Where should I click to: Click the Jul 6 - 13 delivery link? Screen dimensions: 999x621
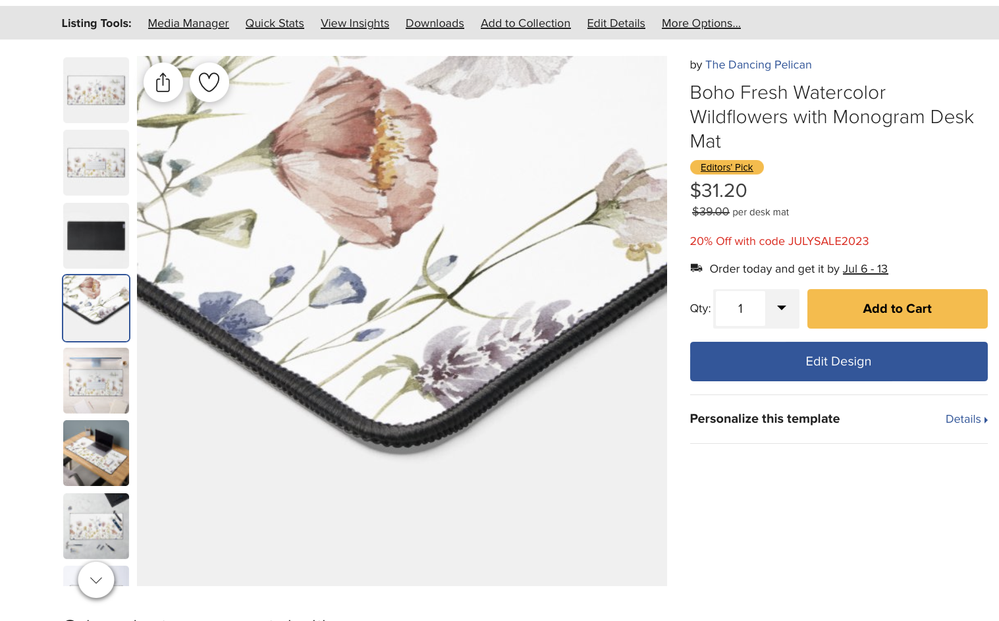tap(865, 269)
